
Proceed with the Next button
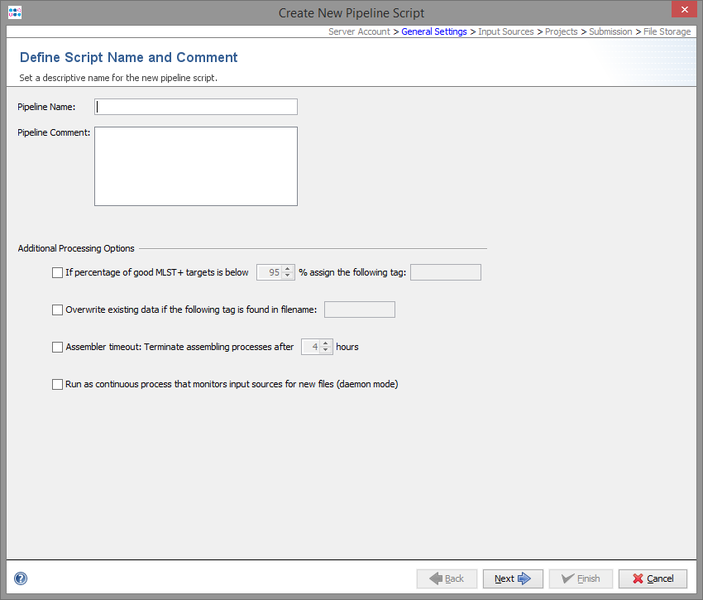(513, 579)
